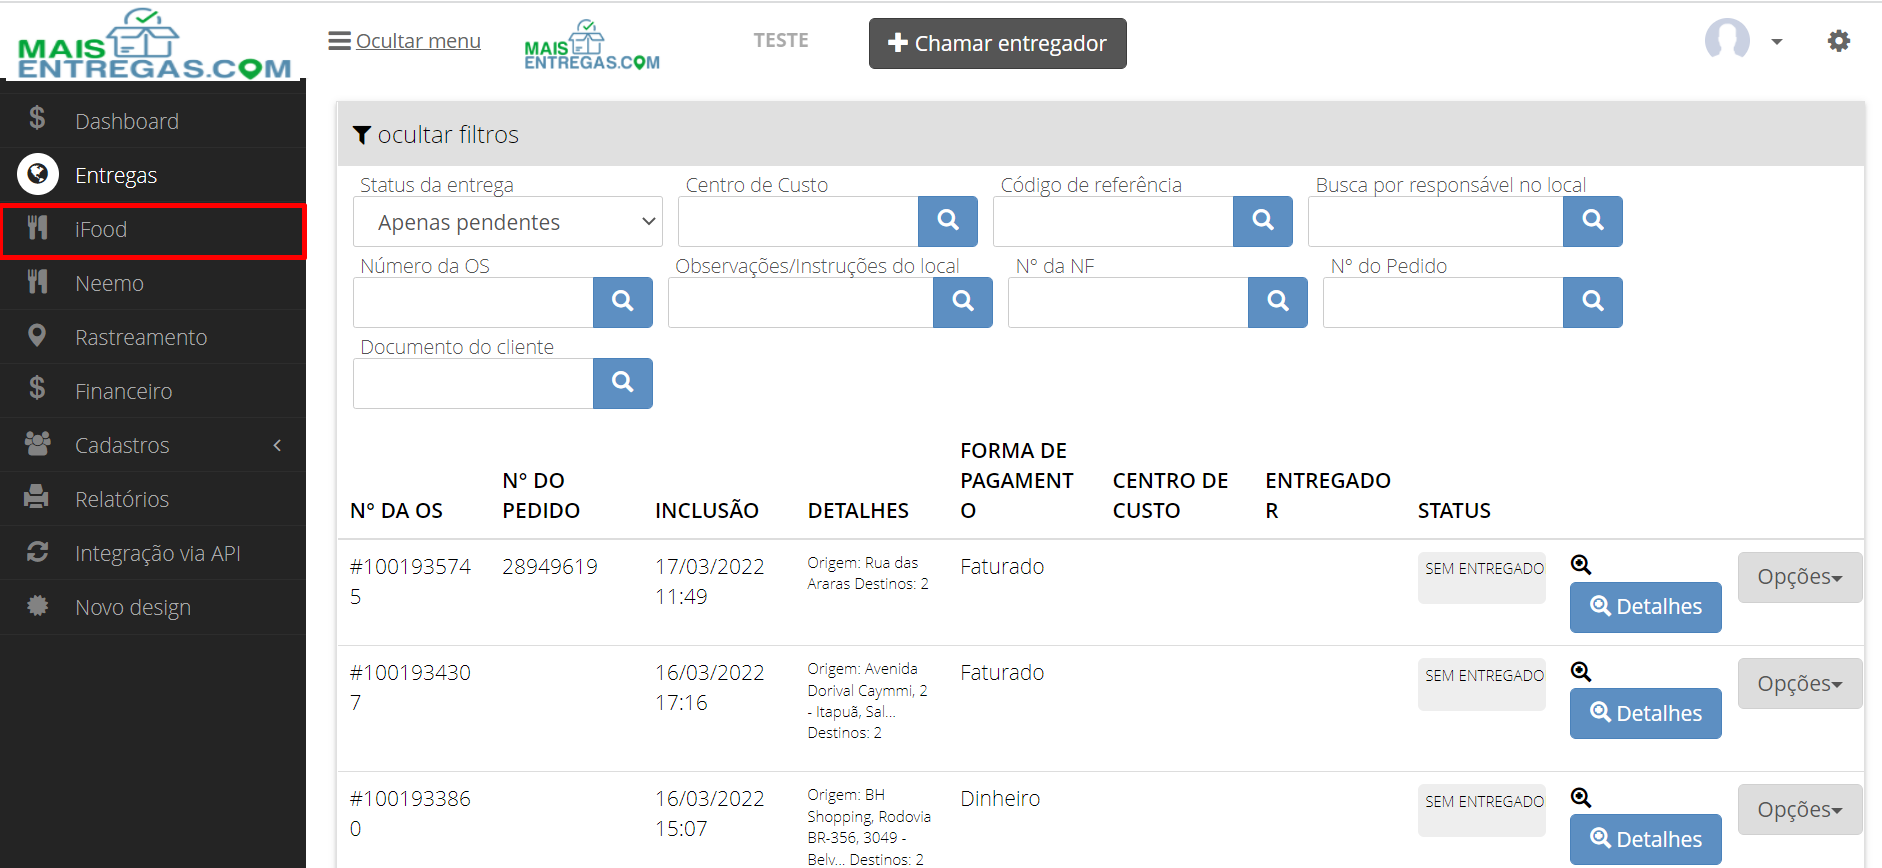Go to Rastreamento in sidebar

tap(153, 337)
